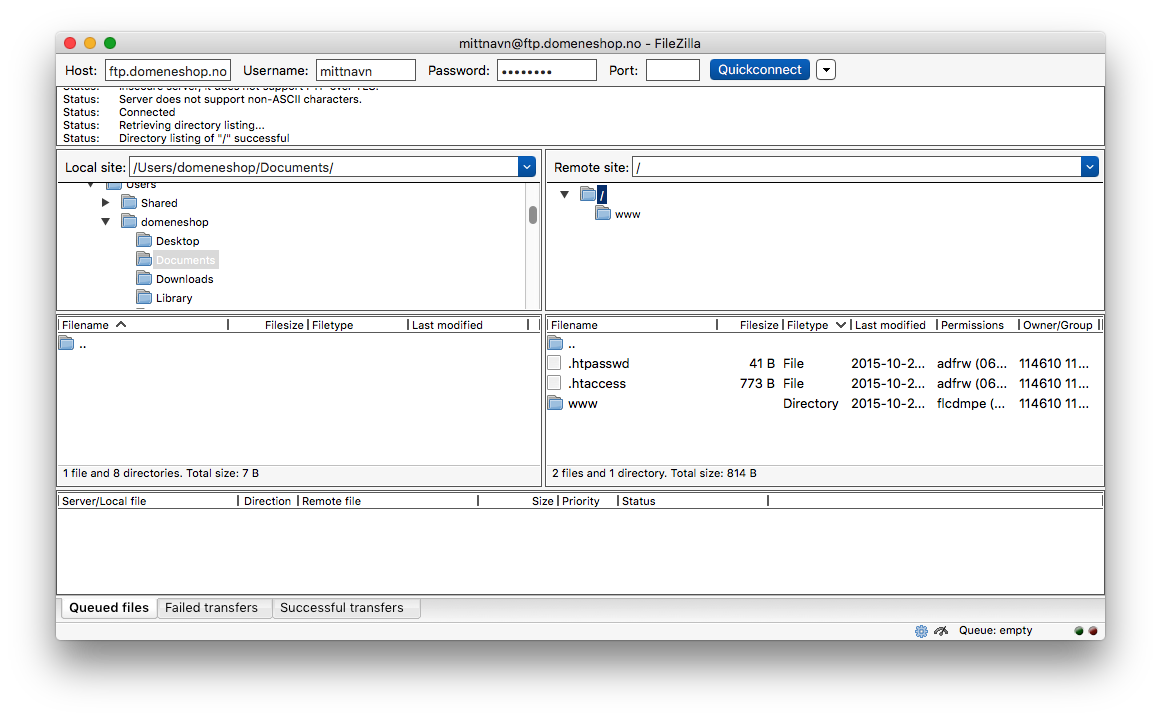Click the Local site path text box
This screenshot has width=1161, height=720.
click(324, 167)
